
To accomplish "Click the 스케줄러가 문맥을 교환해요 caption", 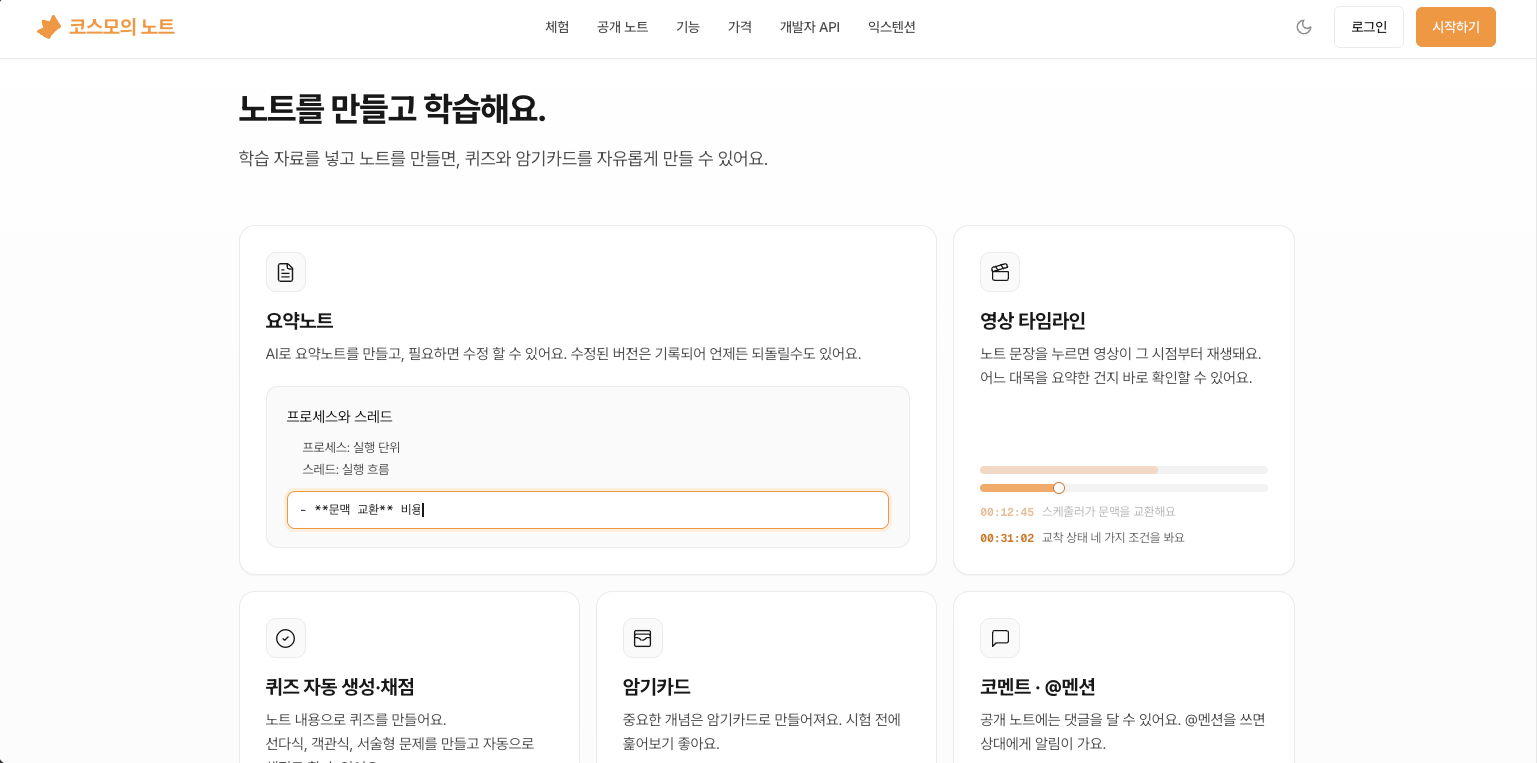I will coord(1109,511).
